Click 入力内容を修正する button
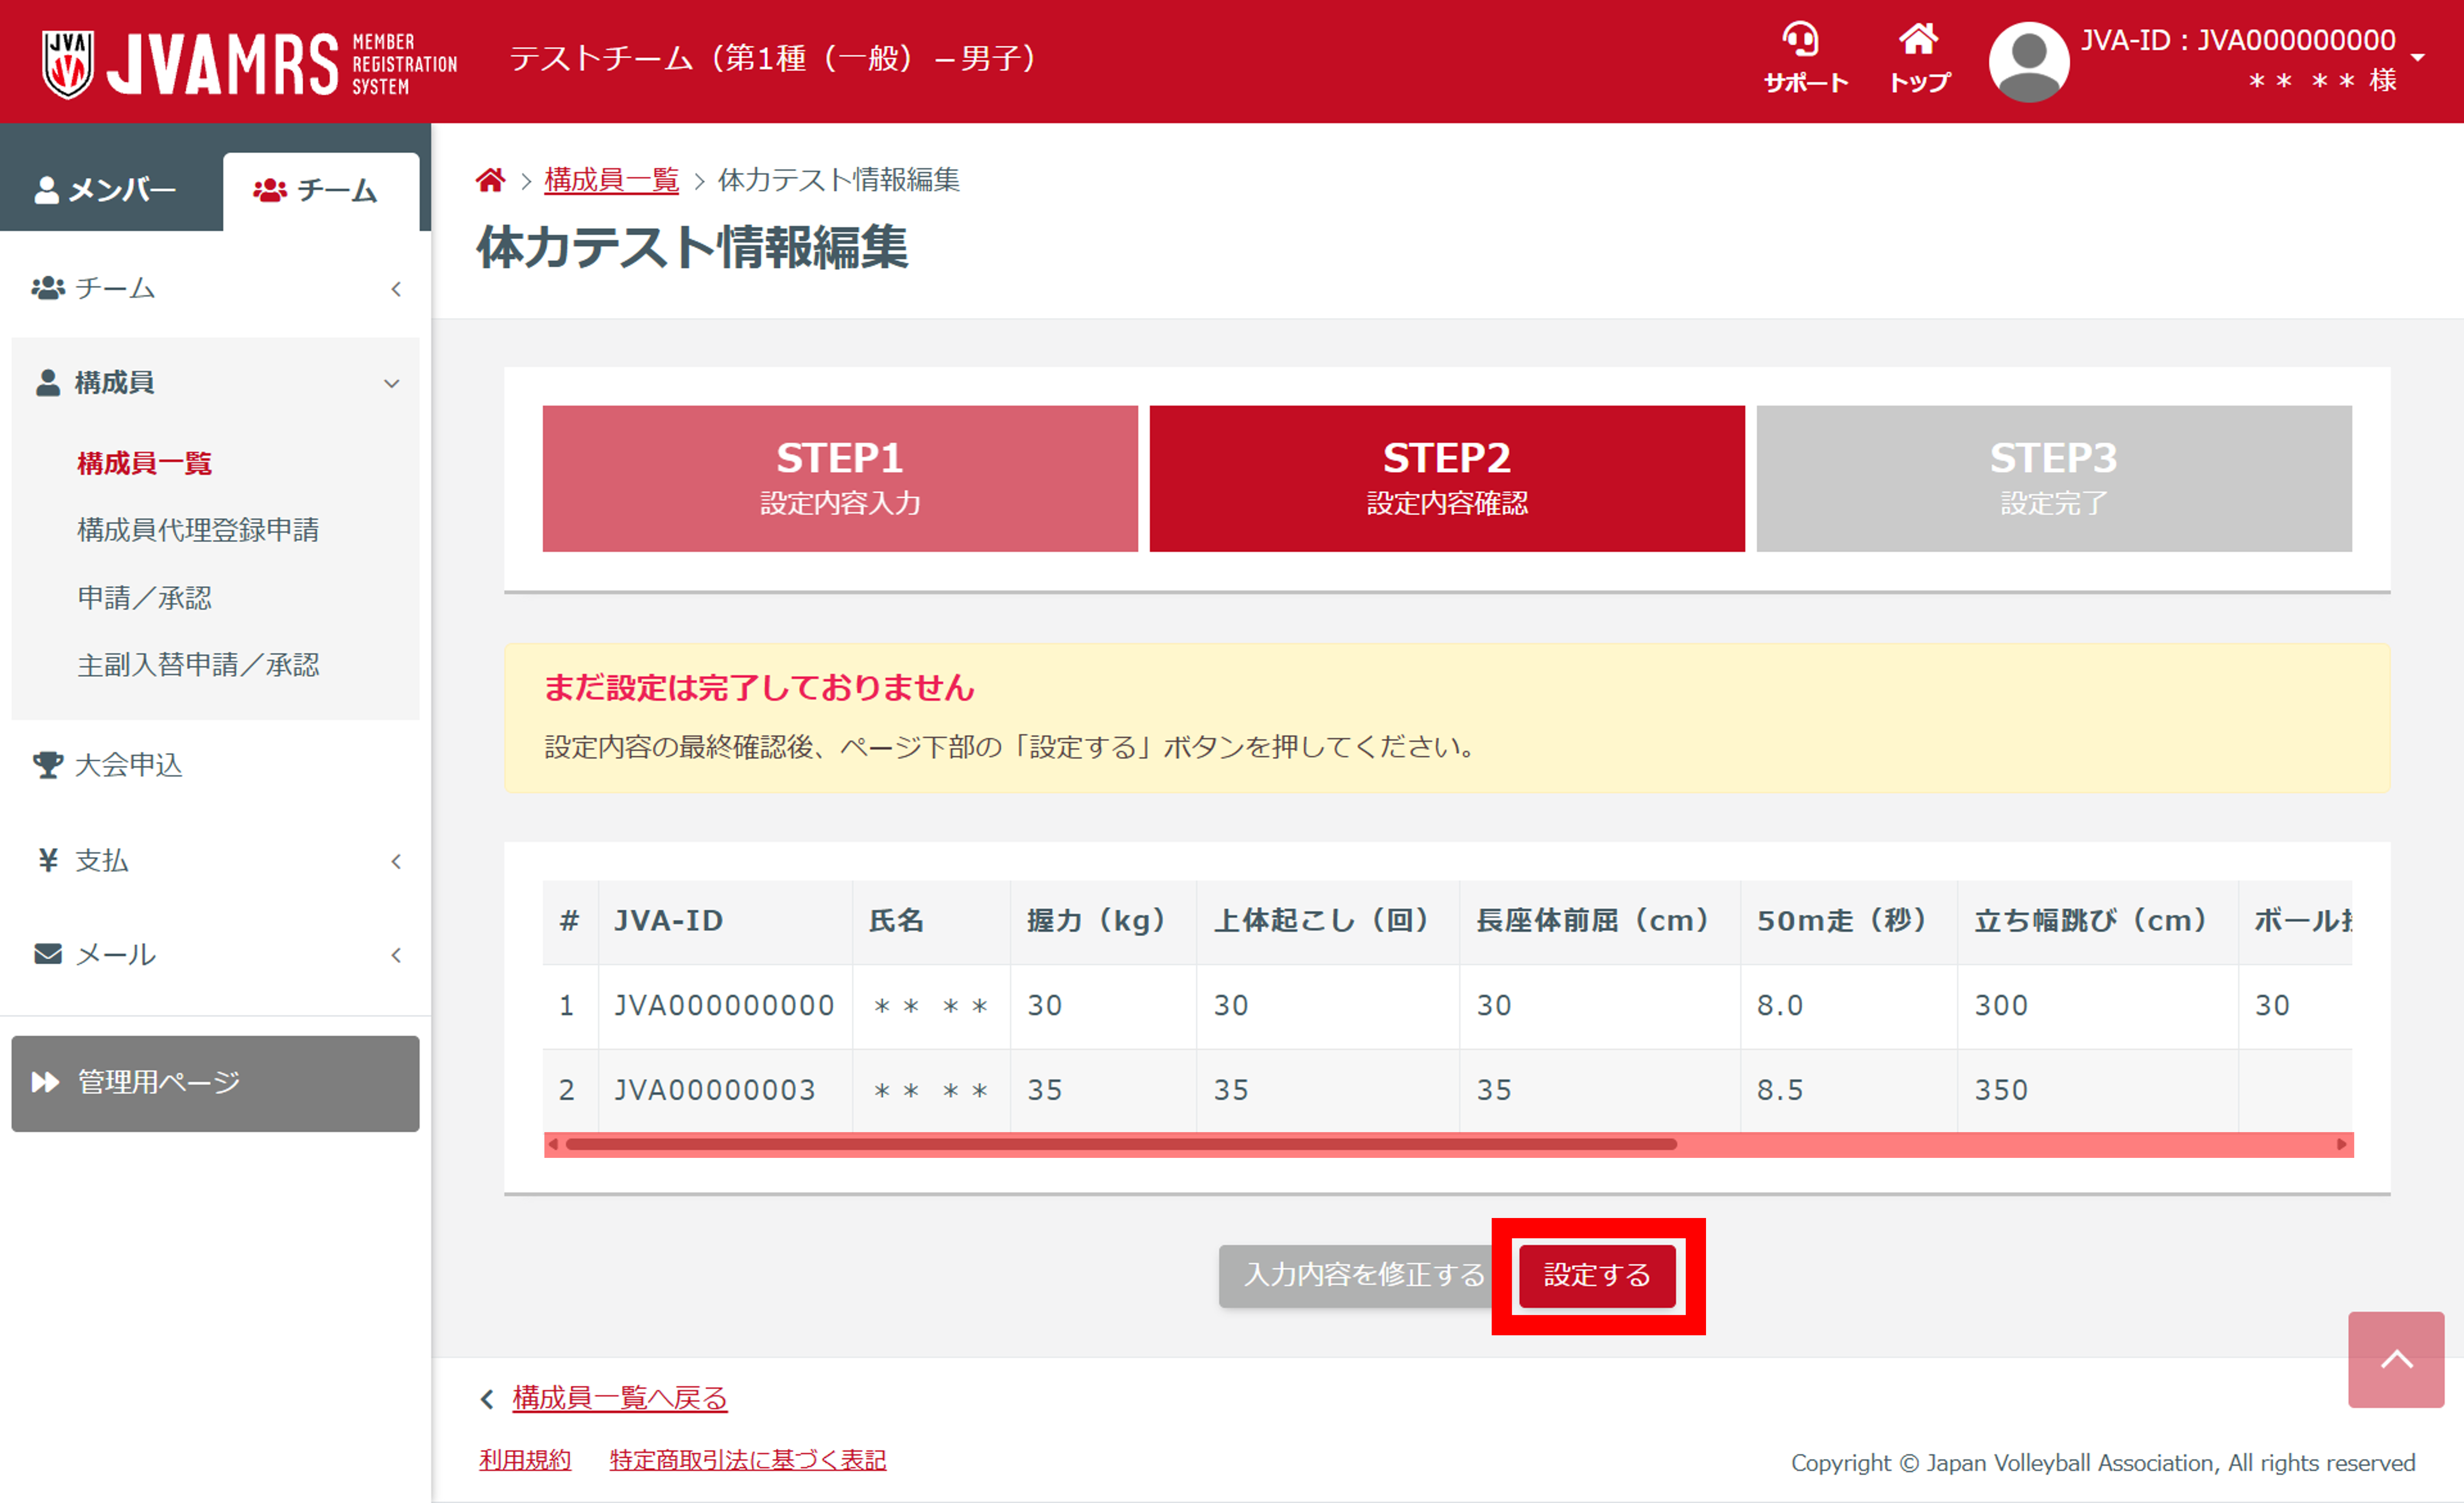Image resolution: width=2464 pixels, height=1503 pixels. (x=1362, y=1275)
